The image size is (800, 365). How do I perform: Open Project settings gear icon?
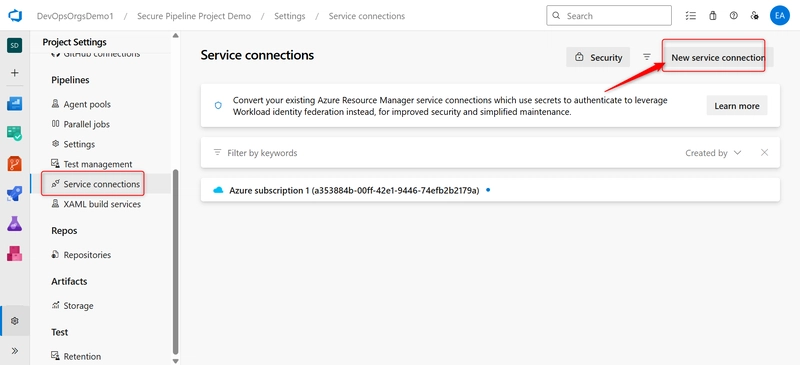(x=14, y=321)
